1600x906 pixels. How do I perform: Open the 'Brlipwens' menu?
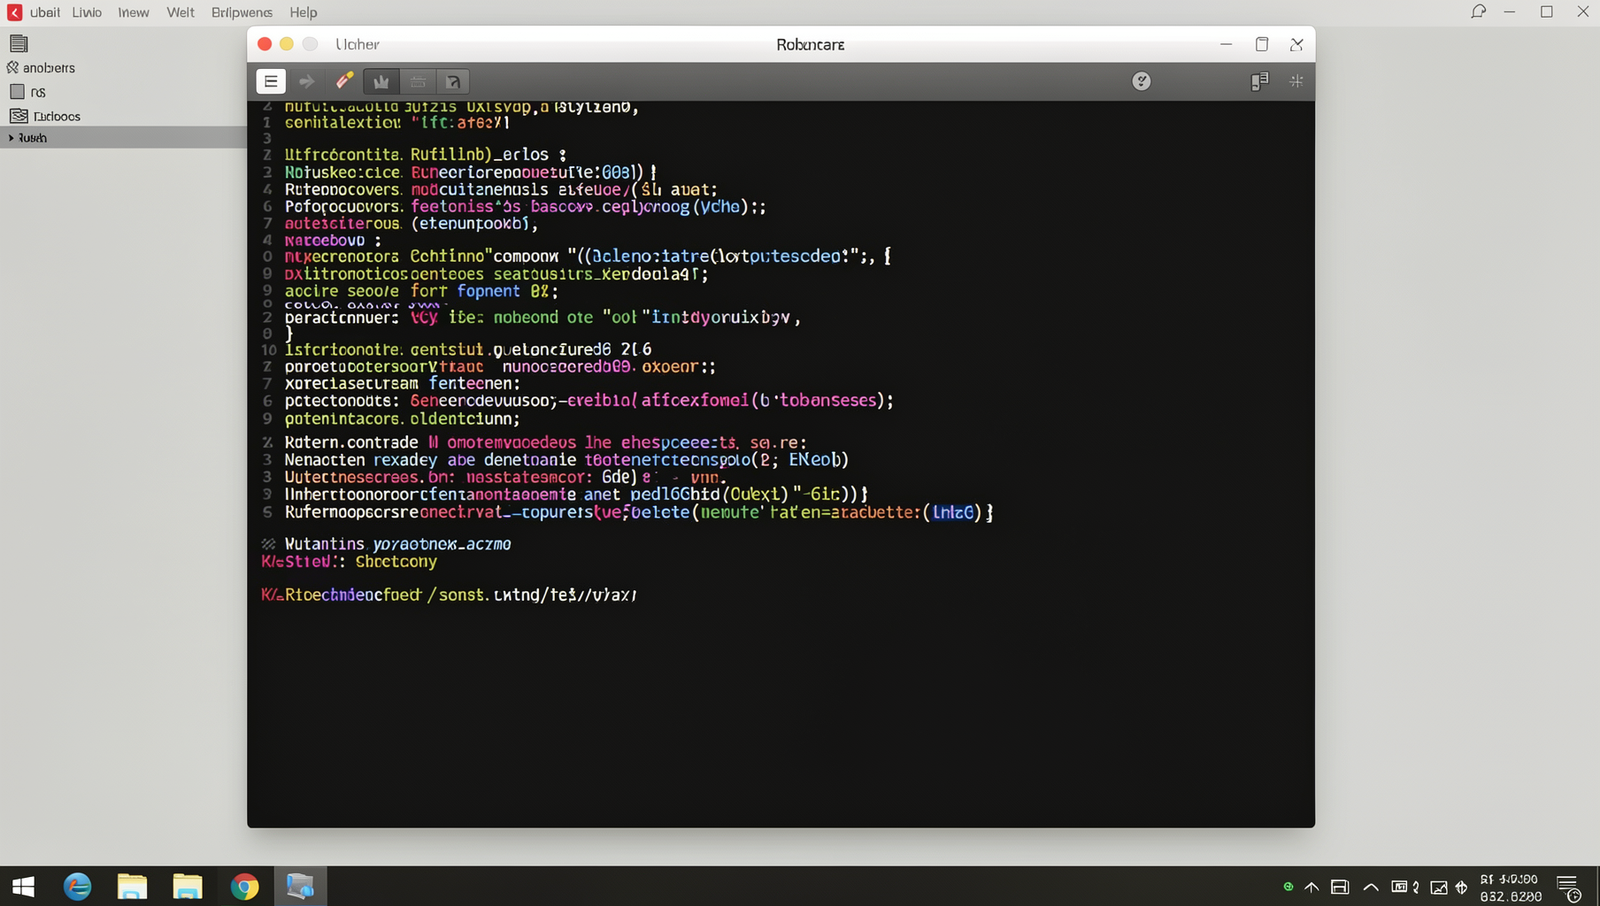pyautogui.click(x=242, y=12)
